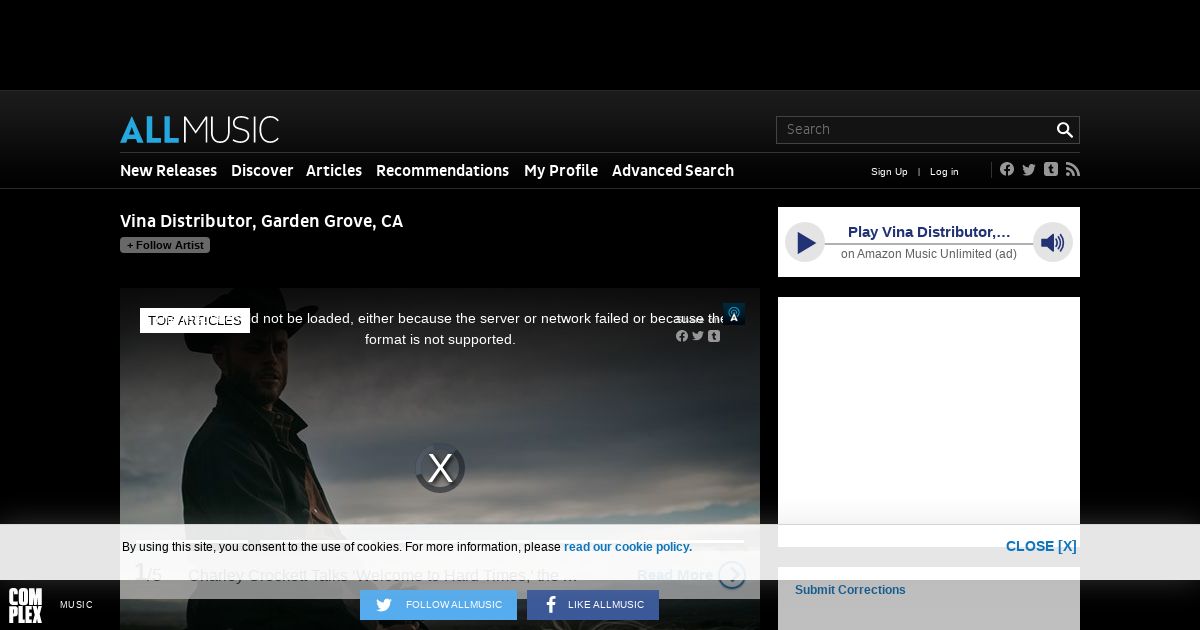Click the AllMusic logo
The image size is (1200, 630).
click(199, 130)
